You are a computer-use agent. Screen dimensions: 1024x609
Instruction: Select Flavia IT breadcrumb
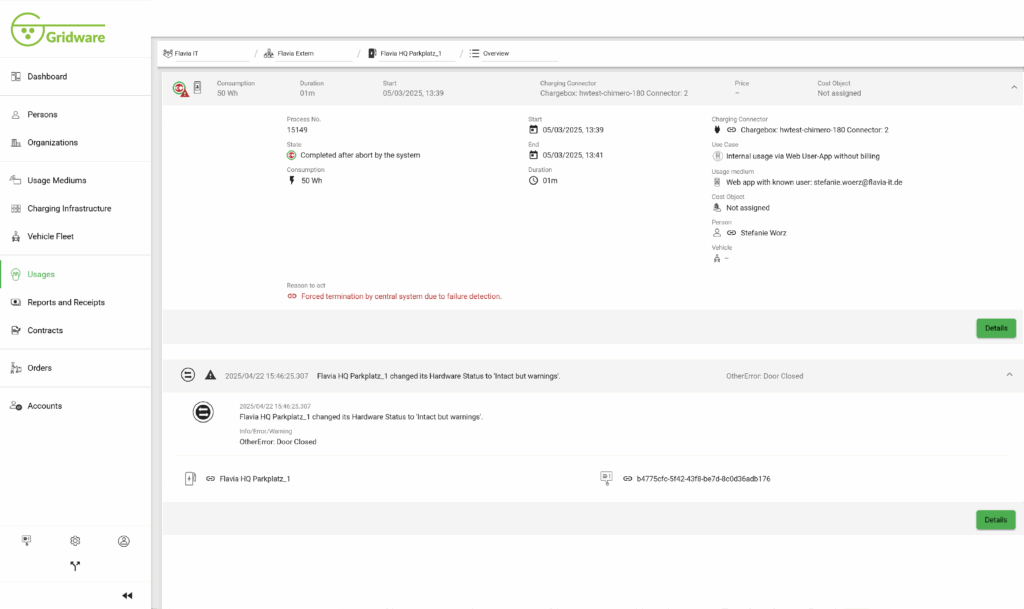coord(205,54)
